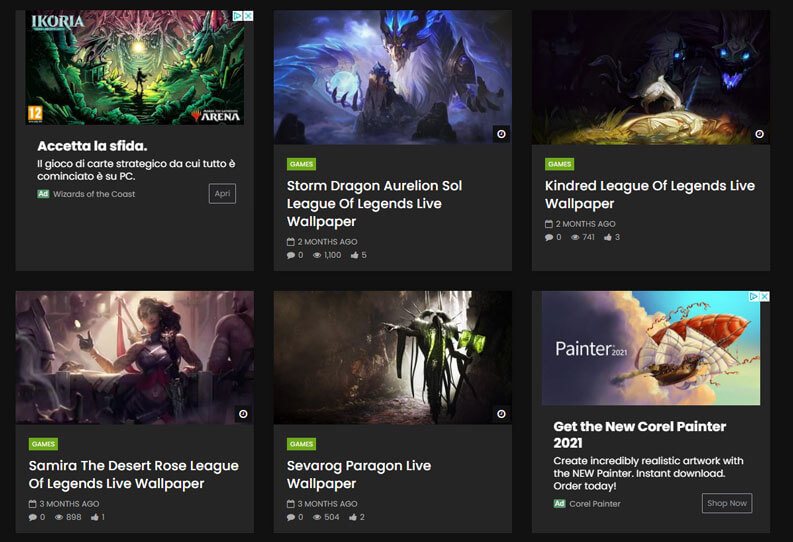Click the Ad badge beside Wizards of the Coast
The width and height of the screenshot is (793, 542).
pyautogui.click(x=43, y=194)
